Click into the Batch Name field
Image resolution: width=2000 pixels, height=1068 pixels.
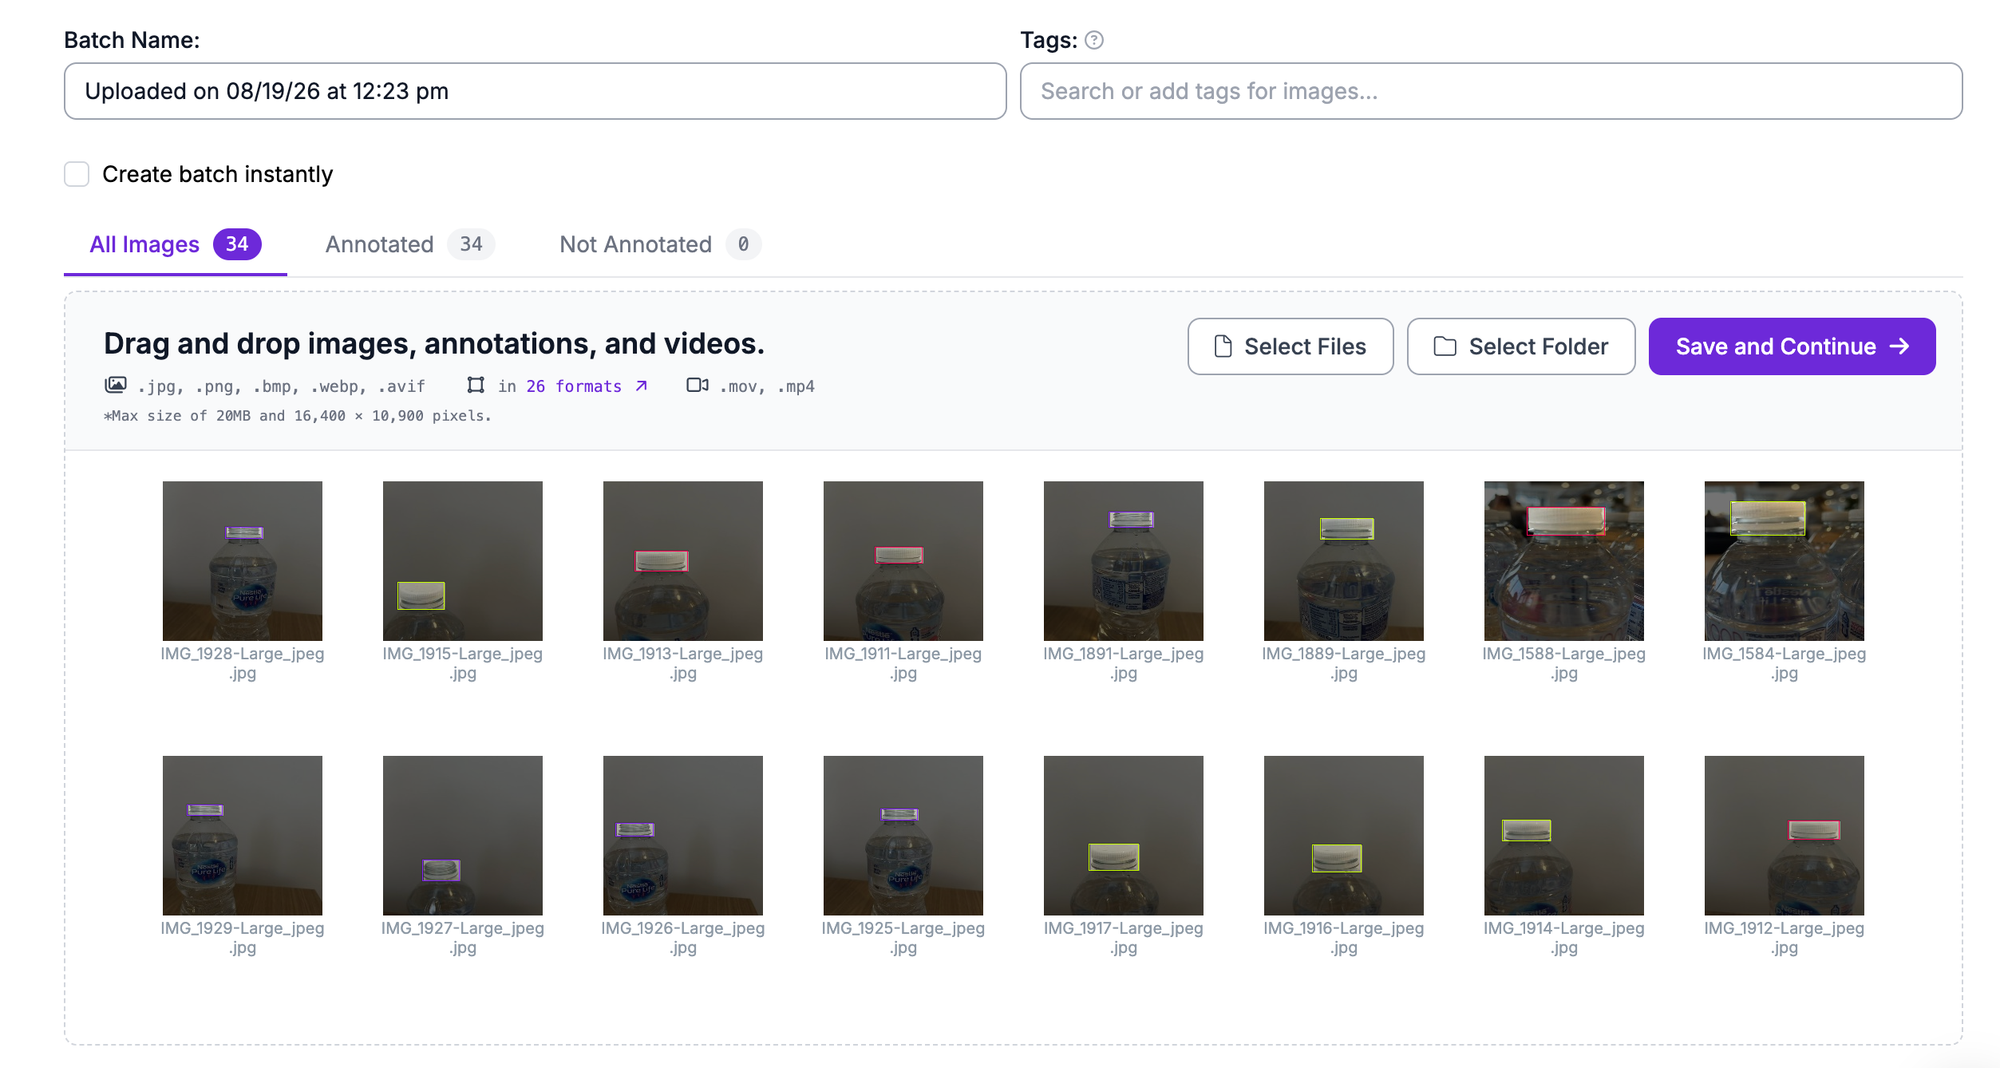(535, 91)
